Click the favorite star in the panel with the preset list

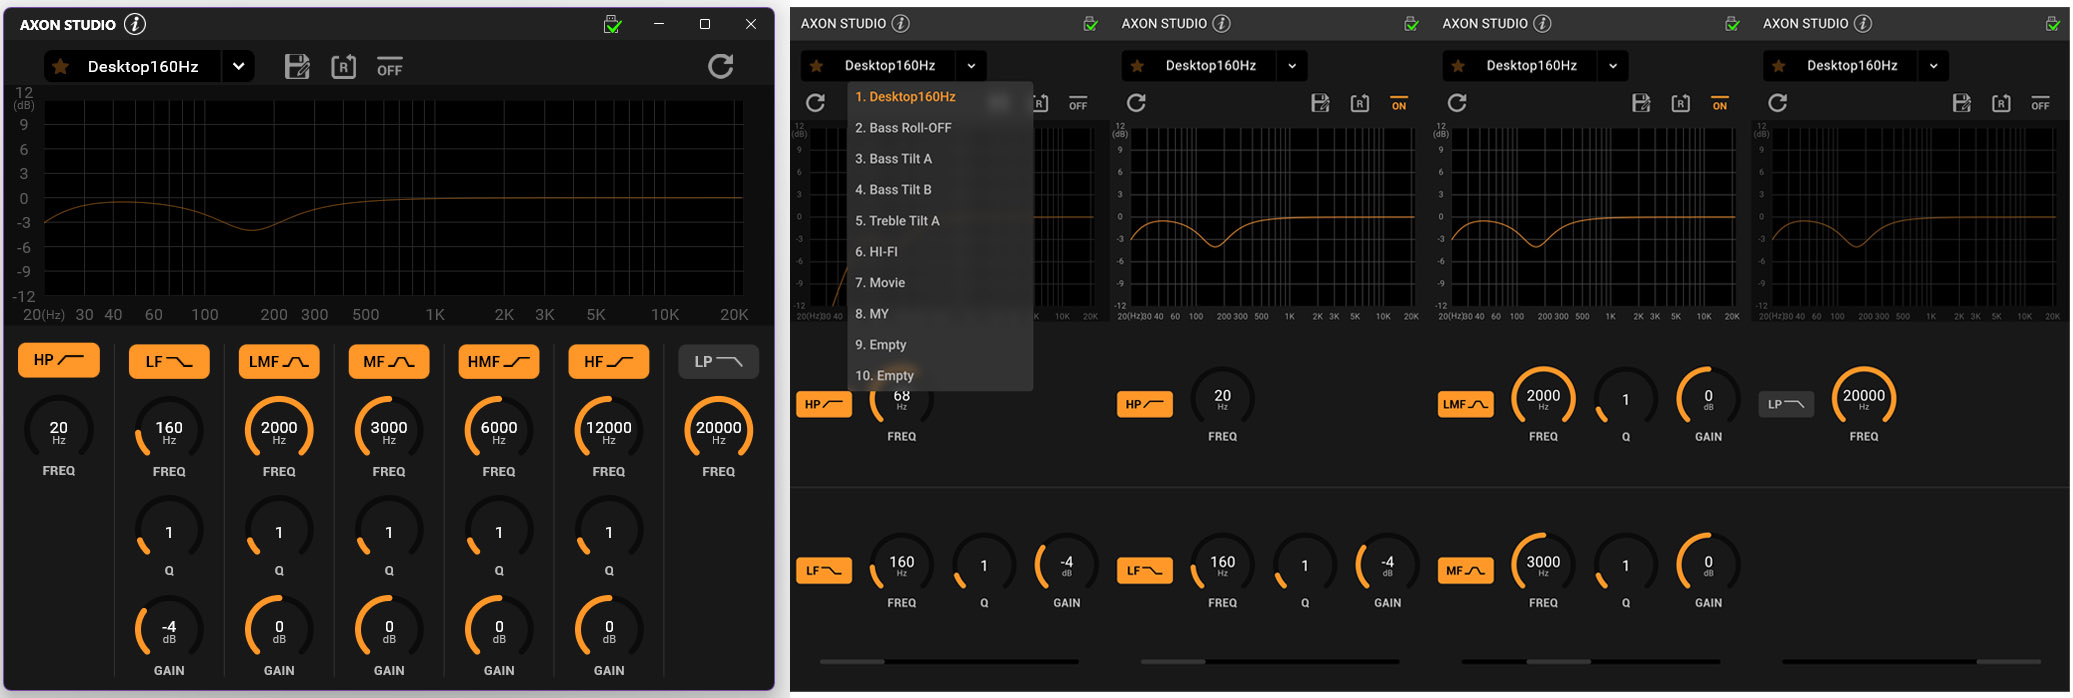point(817,66)
